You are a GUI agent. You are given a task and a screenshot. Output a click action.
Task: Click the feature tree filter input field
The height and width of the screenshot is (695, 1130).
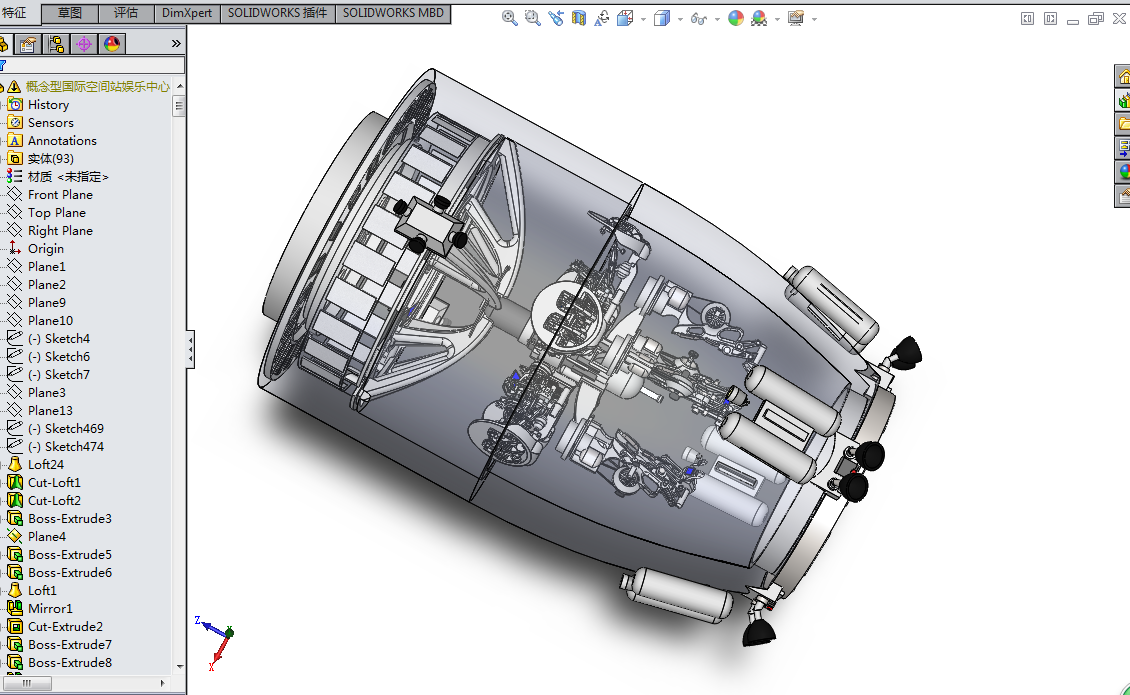[x=96, y=65]
